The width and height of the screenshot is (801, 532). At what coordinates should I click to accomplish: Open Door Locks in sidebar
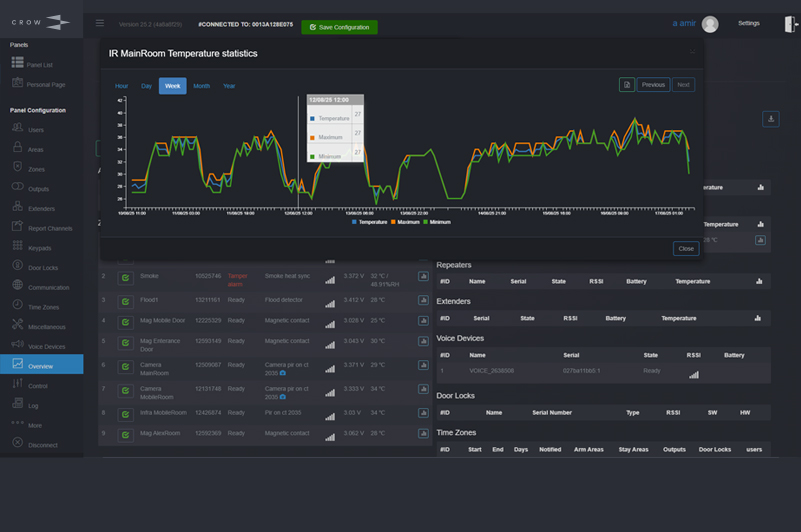(x=42, y=266)
